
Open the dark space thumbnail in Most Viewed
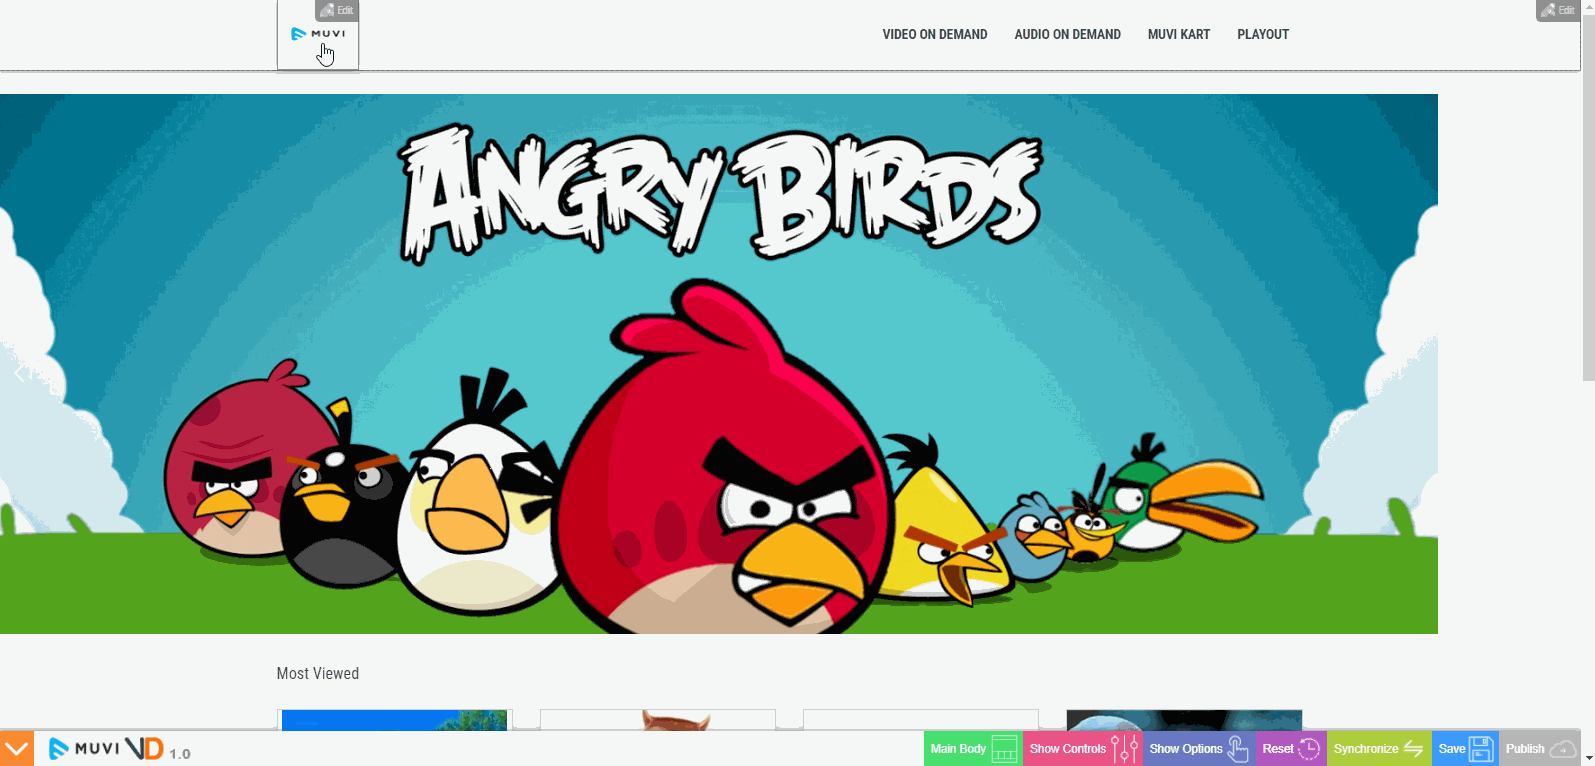point(1184,720)
